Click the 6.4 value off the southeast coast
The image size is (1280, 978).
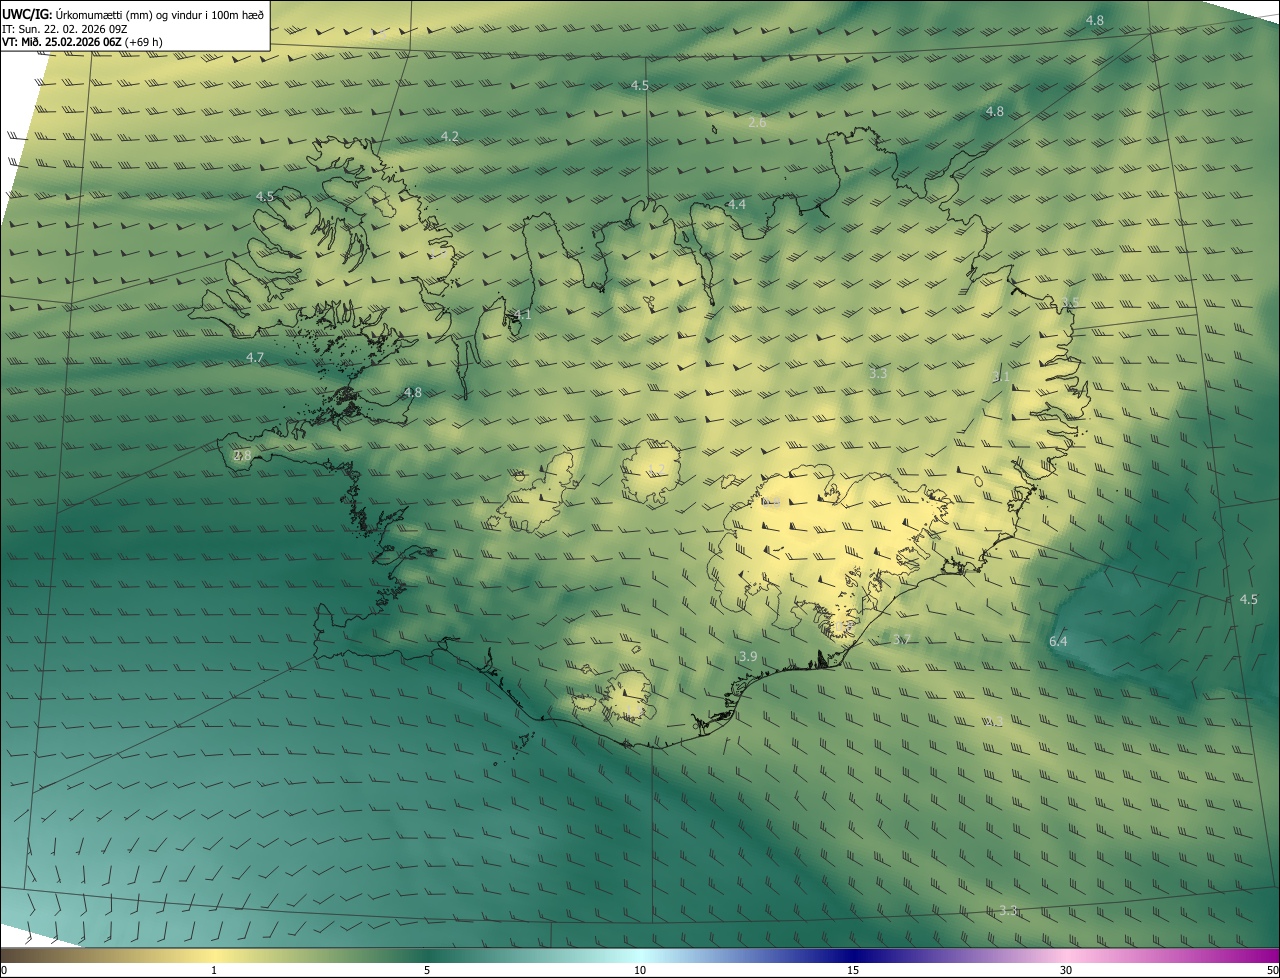click(x=1058, y=641)
